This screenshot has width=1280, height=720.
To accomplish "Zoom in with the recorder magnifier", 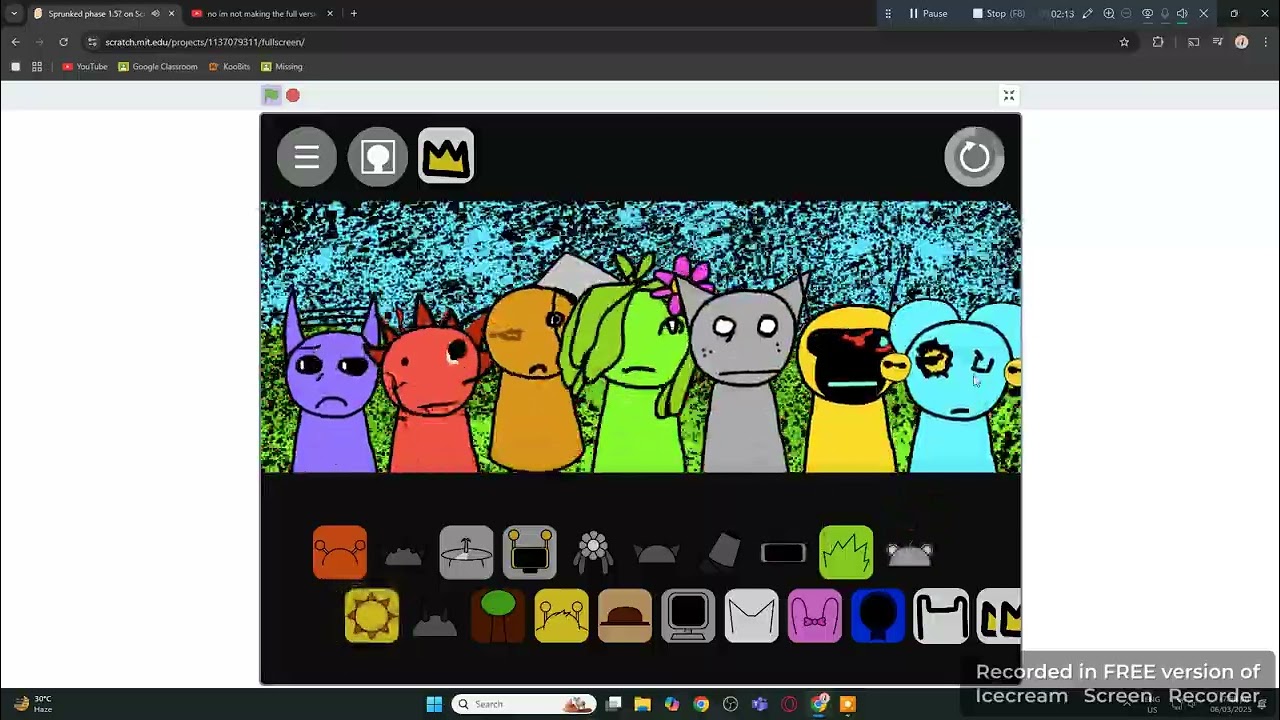I will tap(1109, 13).
